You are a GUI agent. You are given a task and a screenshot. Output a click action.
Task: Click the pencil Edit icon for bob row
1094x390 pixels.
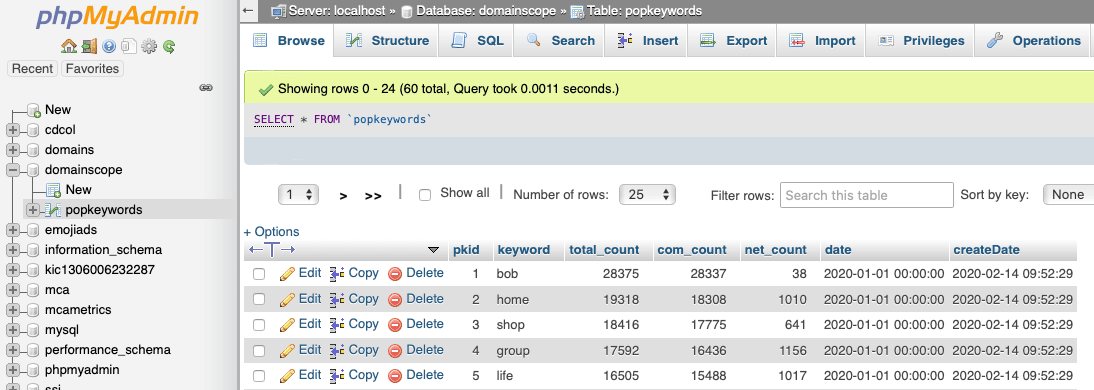point(287,273)
